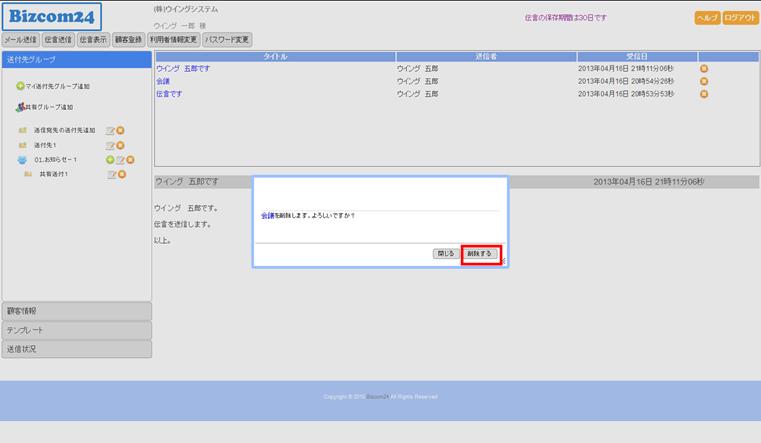Viewport: 761px width, 443px height.
Task: Click edit icon for 送付先1 group
Action: [x=110, y=145]
